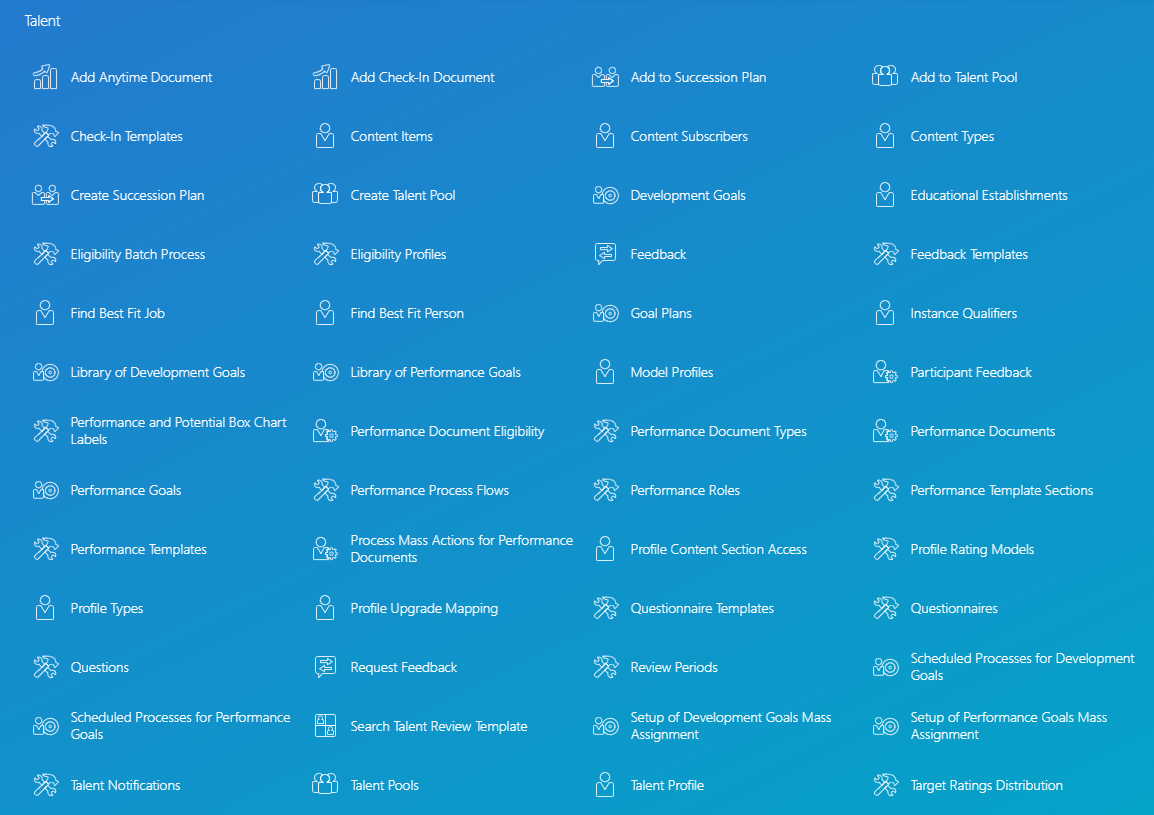Select the Goal Plans icon
Screen dimensions: 1154x815
[x=605, y=313]
